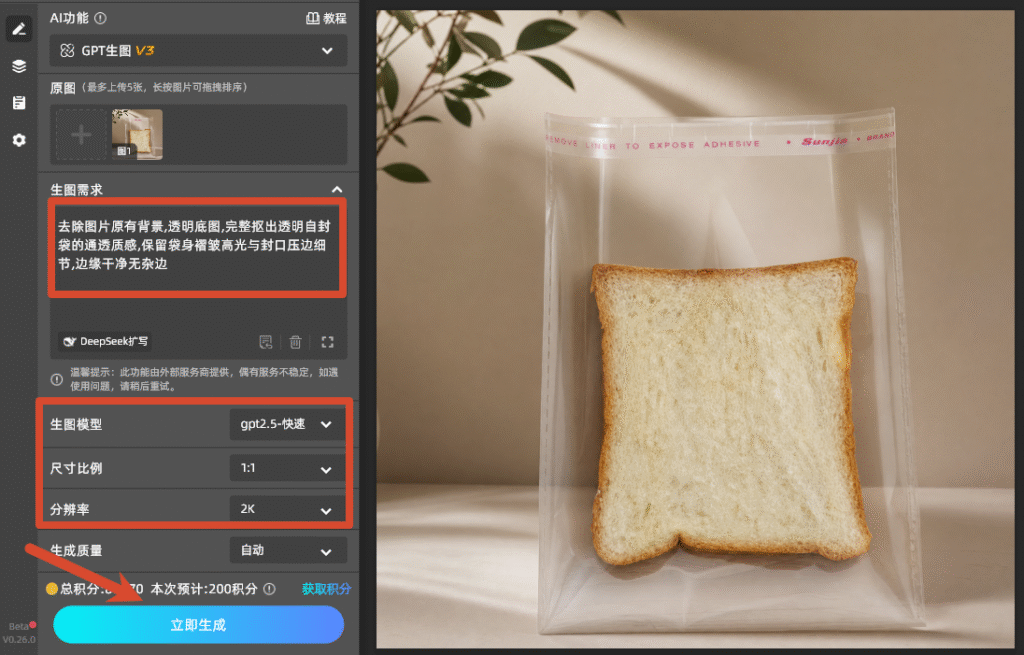Open the 生图模型 gpt2.5-快速 dropdown
This screenshot has width=1024, height=655.
tap(287, 424)
